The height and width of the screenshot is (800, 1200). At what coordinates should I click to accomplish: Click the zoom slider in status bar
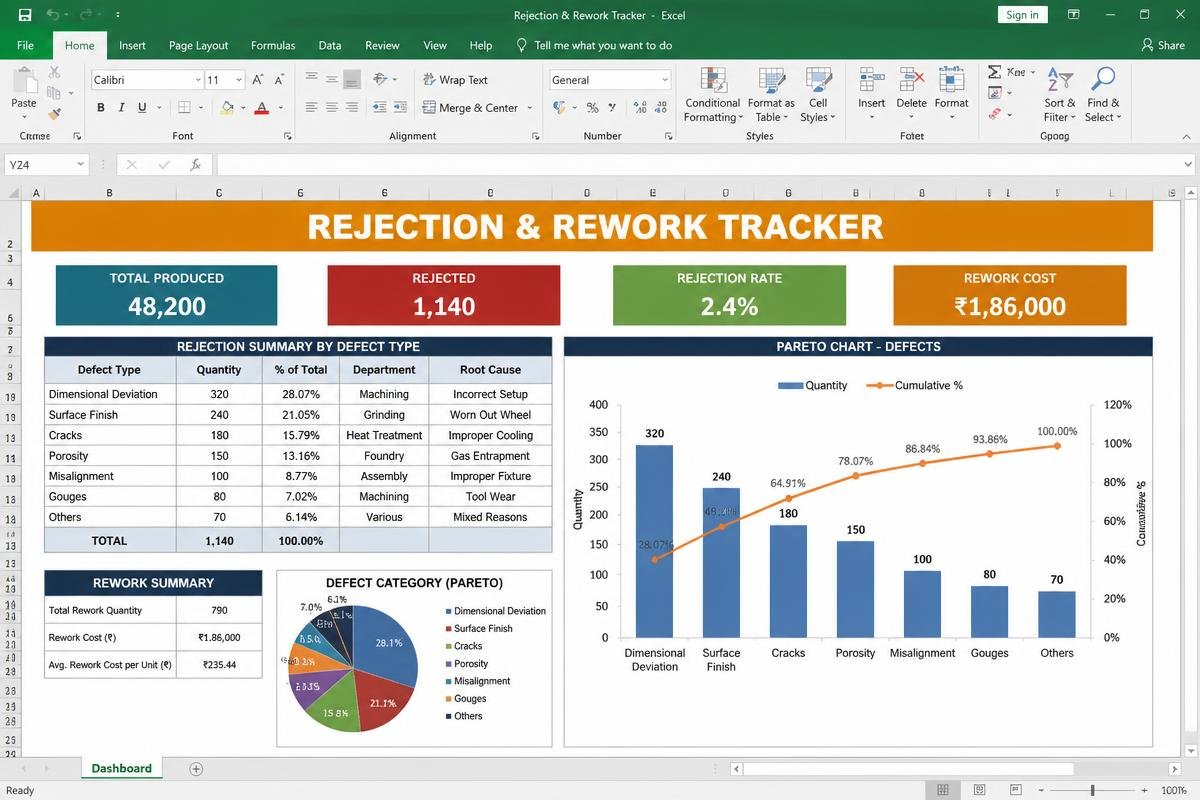pyautogui.click(x=1091, y=791)
